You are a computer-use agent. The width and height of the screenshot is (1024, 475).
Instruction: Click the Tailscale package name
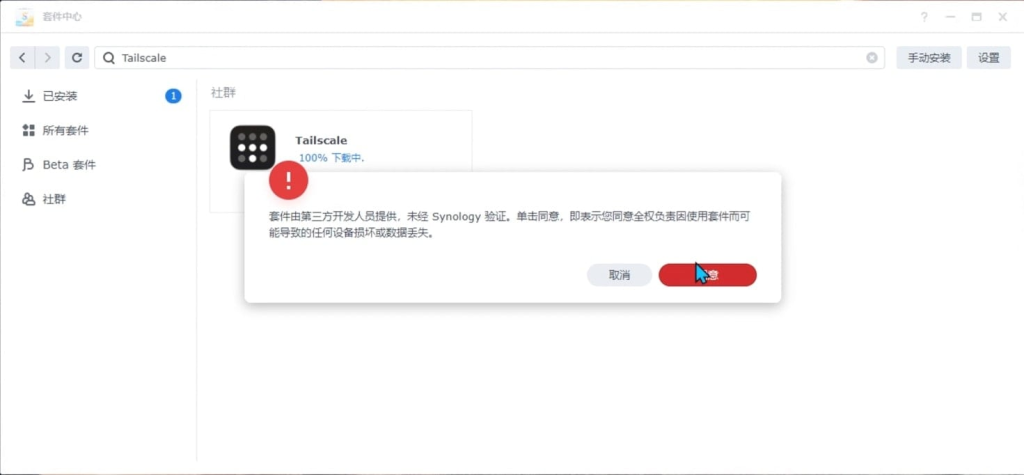pos(321,140)
